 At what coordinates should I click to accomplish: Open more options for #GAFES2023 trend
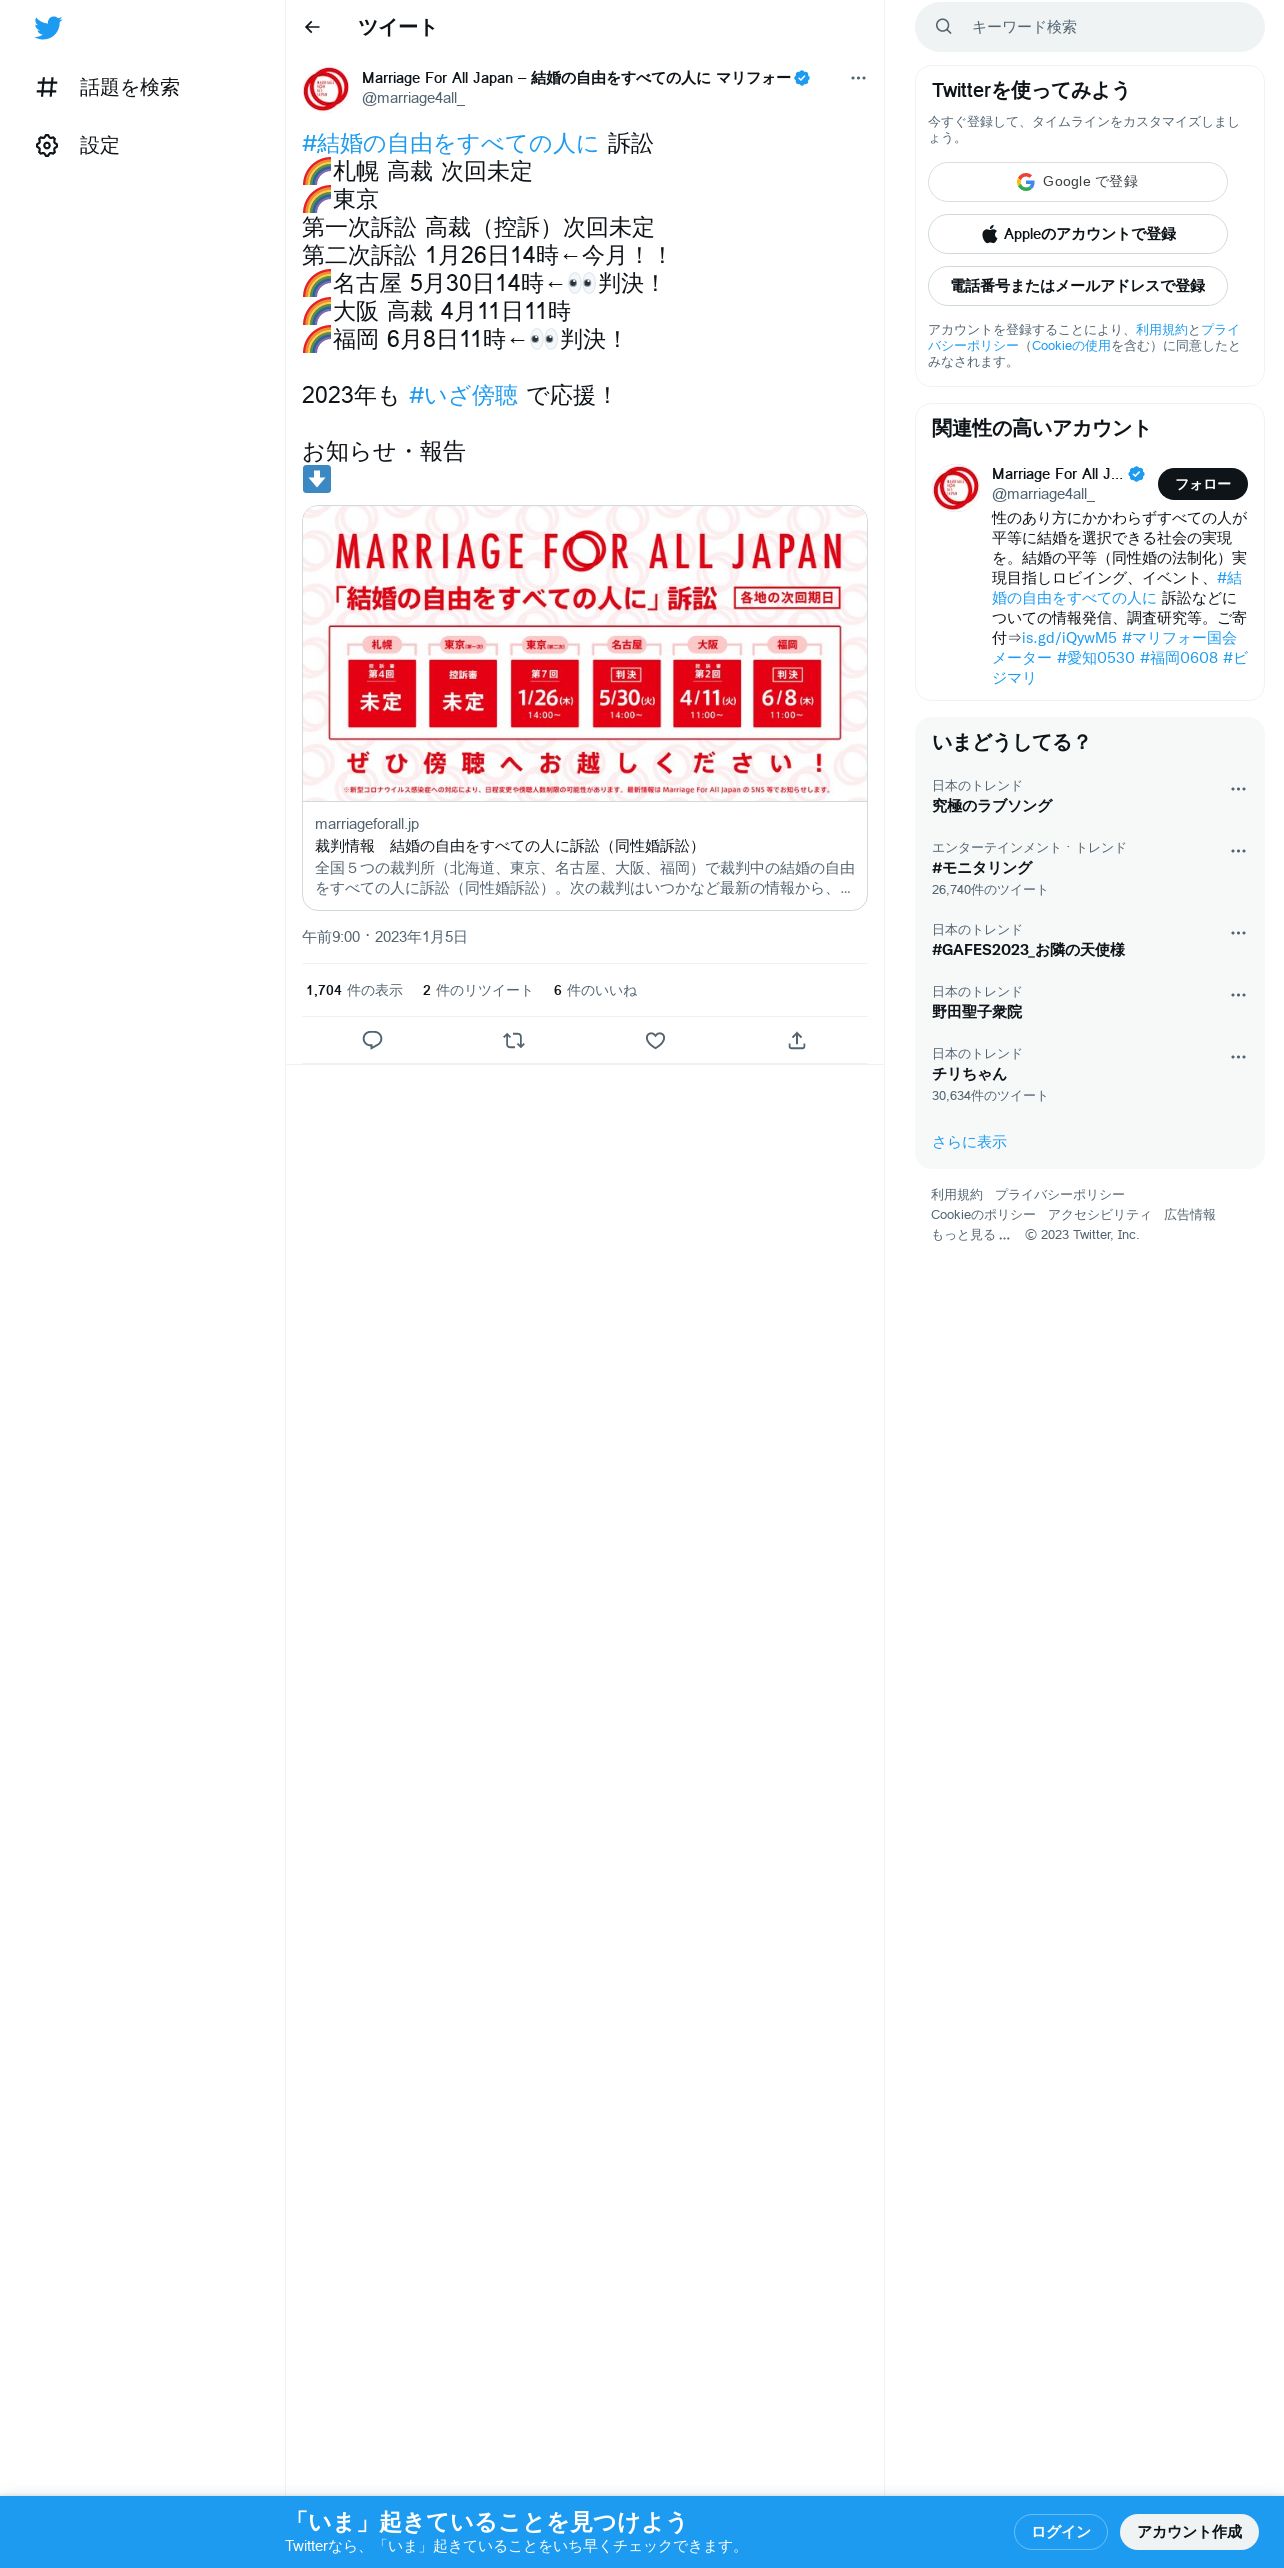1238,933
